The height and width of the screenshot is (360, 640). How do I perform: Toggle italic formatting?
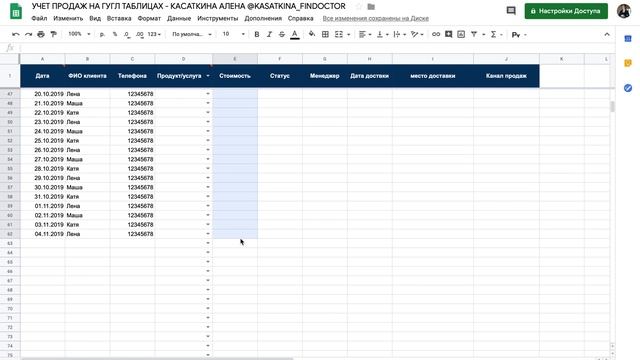[269, 35]
